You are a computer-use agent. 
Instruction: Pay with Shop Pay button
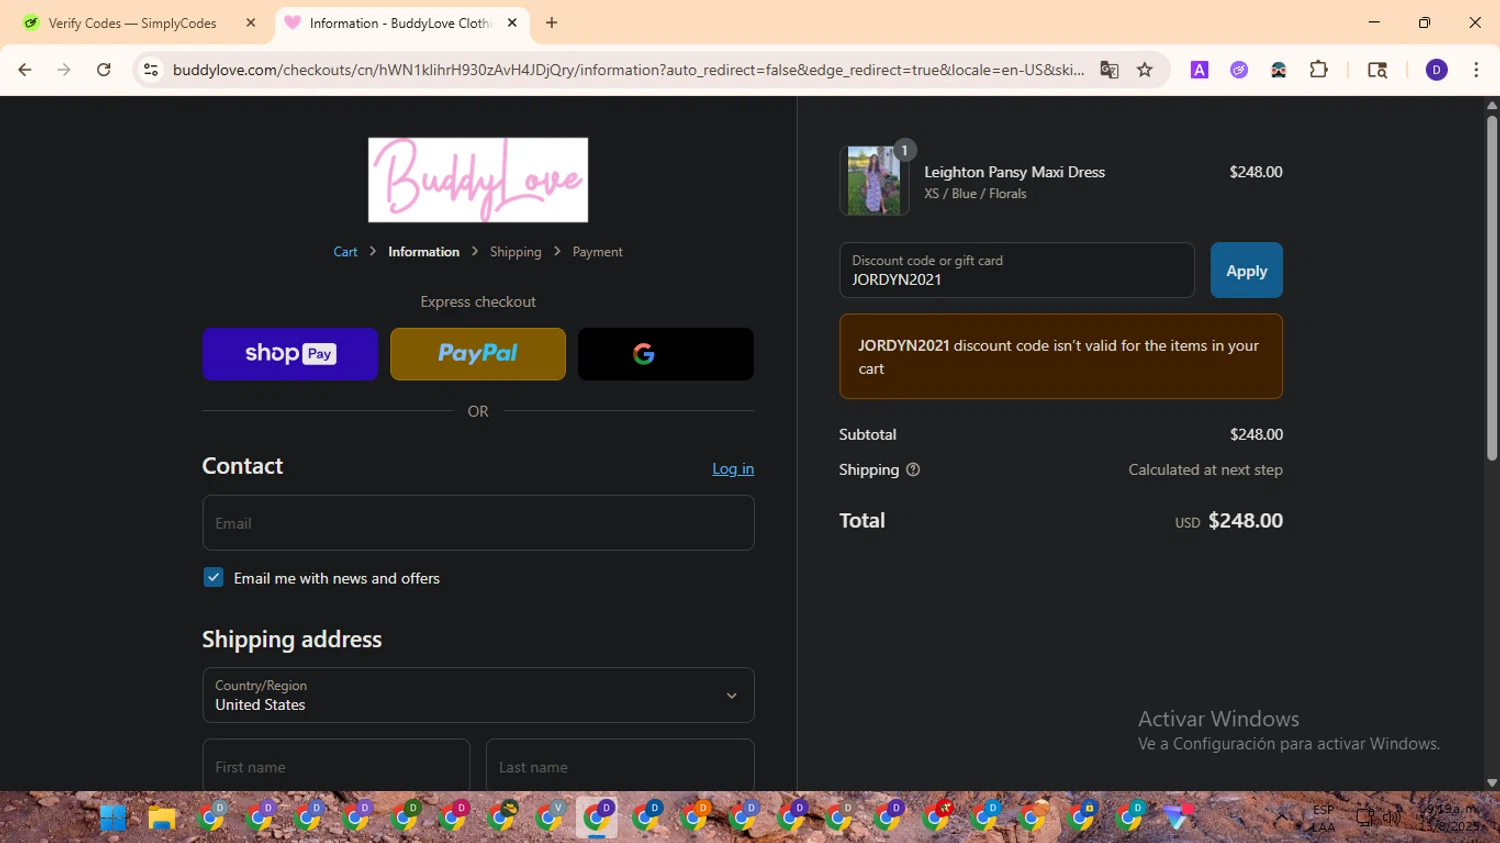point(290,354)
